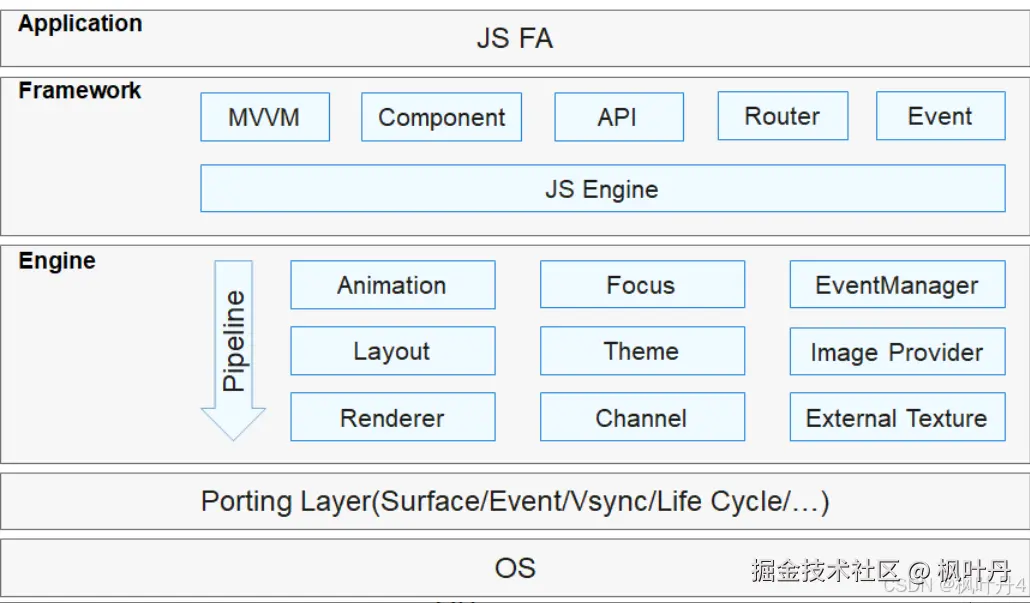Screen dimensions: 1030x603
Task: Click the Component block
Action: (441, 117)
